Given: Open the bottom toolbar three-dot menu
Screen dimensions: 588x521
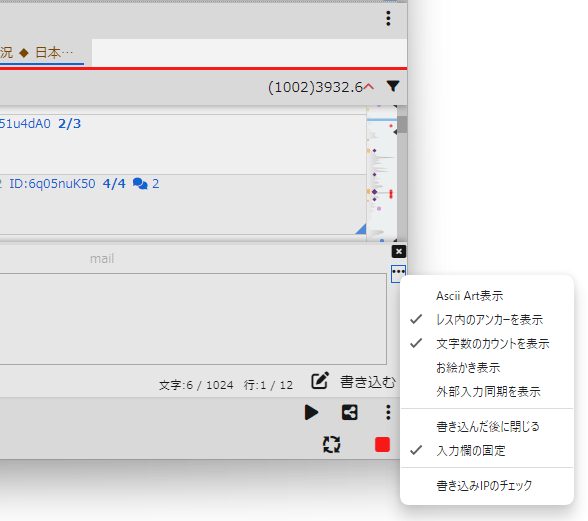Looking at the screenshot, I should coord(388,412).
